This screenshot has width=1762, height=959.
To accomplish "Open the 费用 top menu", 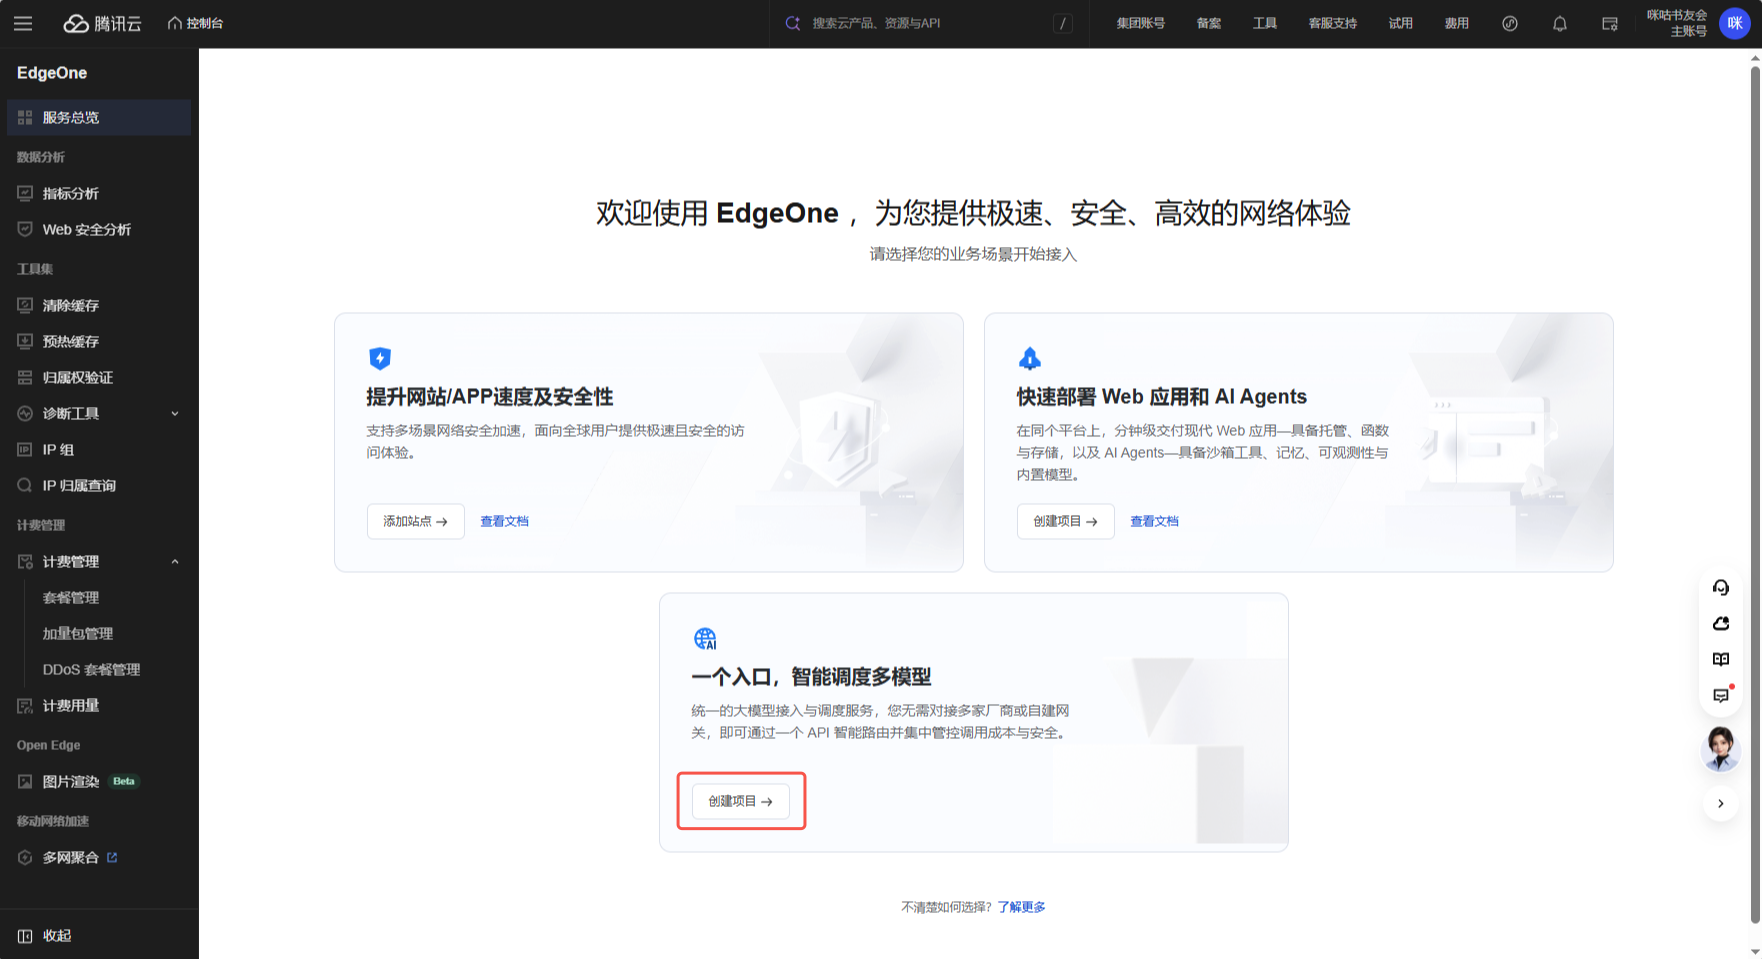I will pyautogui.click(x=1457, y=23).
